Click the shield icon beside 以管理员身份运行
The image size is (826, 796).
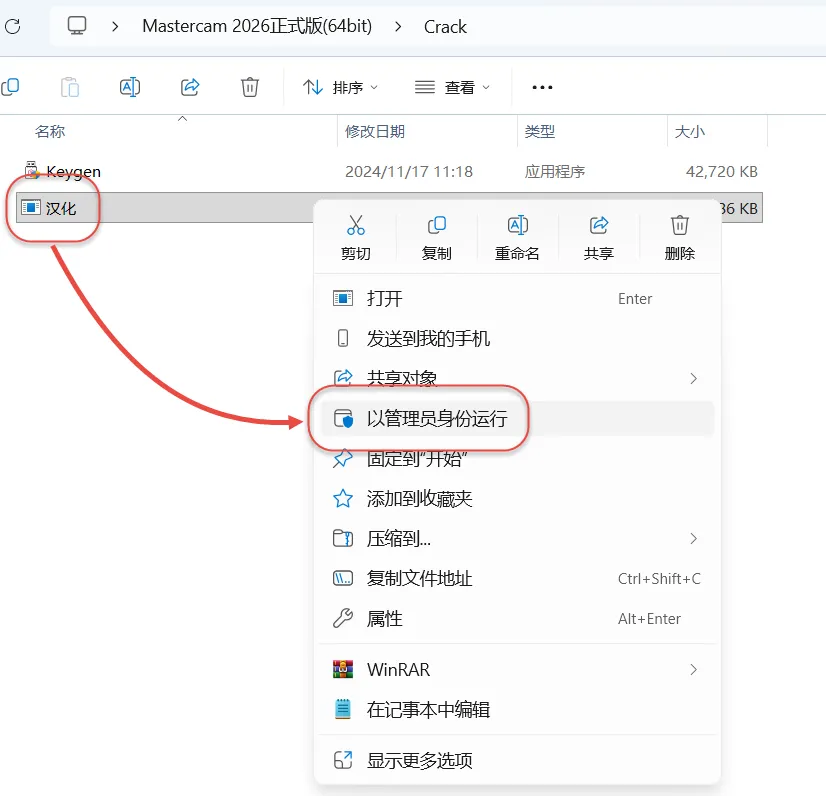(x=343, y=418)
